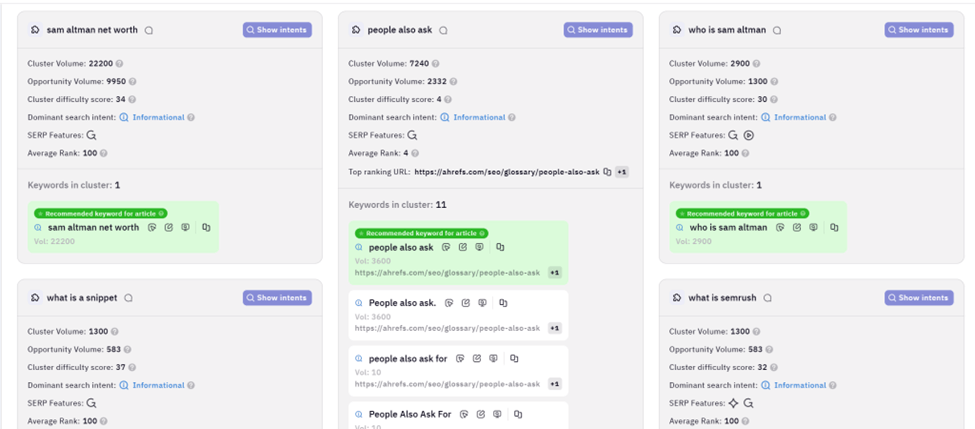The height and width of the screenshot is (429, 975).
Task: Click cluster icon left of sam altman net worth title
Action: click(35, 30)
